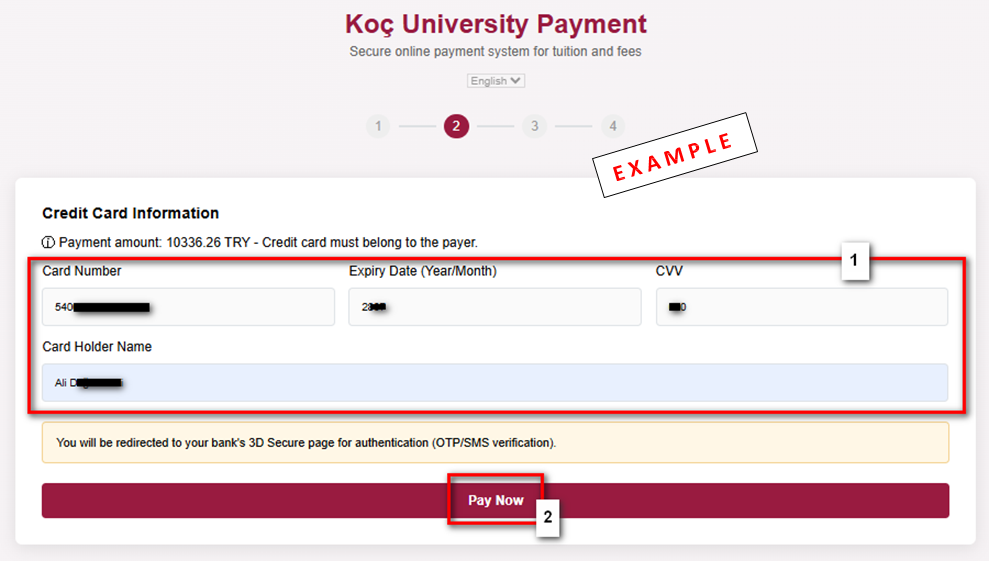
Task: Focus the Card Number input field
Action: tap(188, 307)
